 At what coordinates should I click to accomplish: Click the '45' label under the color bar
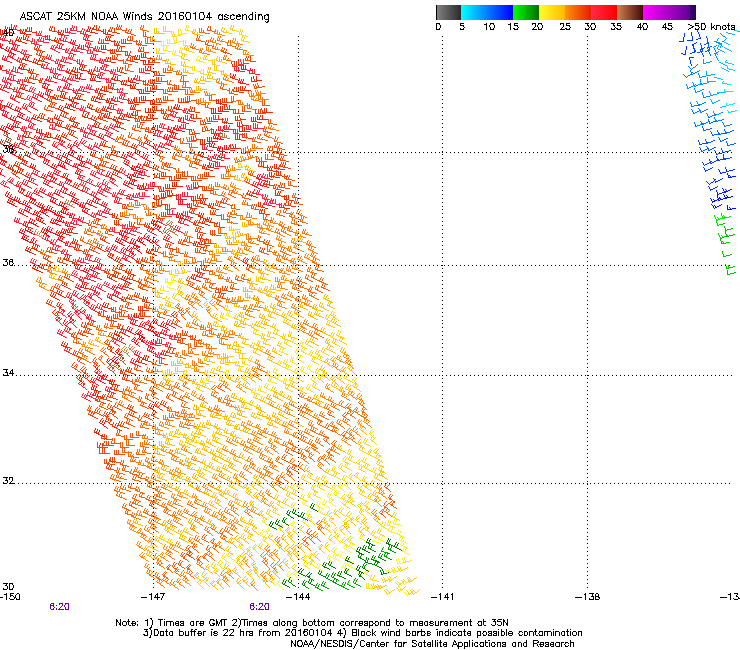click(x=667, y=26)
